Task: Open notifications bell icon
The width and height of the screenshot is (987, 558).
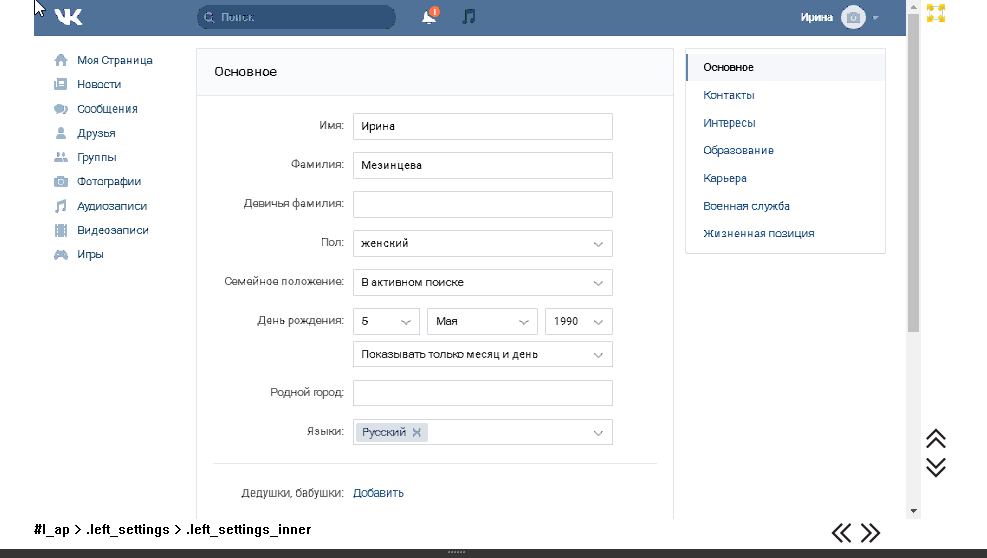Action: [x=429, y=17]
